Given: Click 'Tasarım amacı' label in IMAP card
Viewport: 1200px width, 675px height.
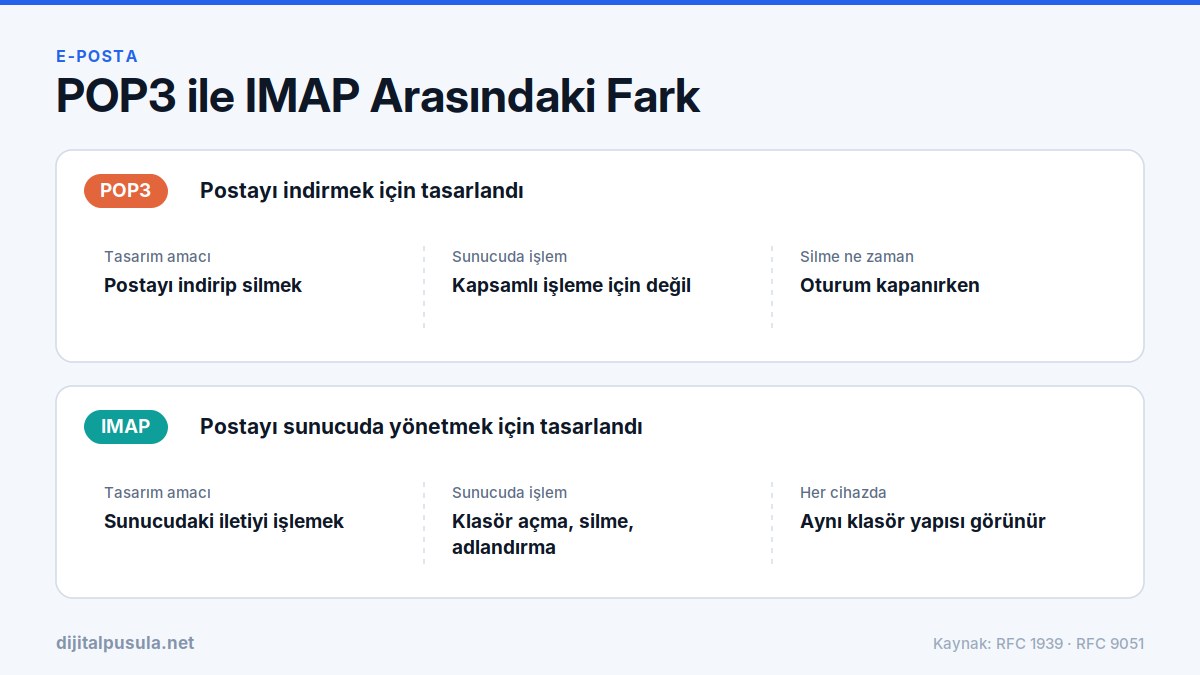Looking at the screenshot, I should pos(157,493).
